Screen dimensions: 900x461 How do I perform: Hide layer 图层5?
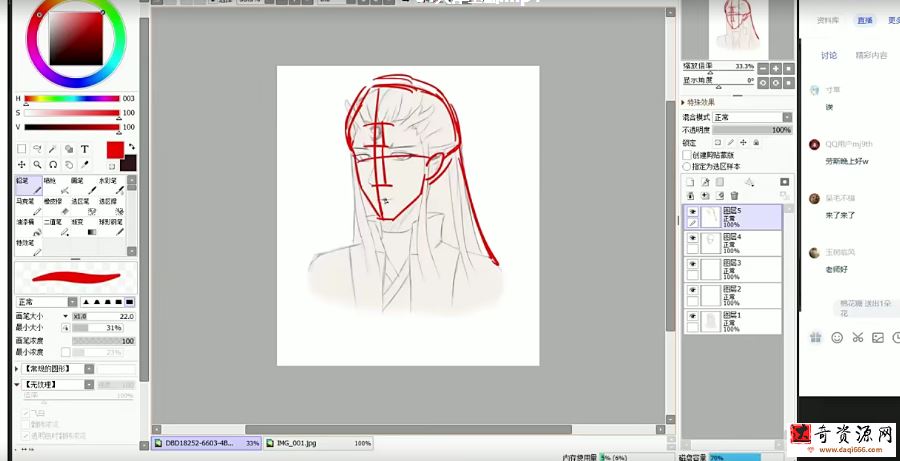coord(693,211)
